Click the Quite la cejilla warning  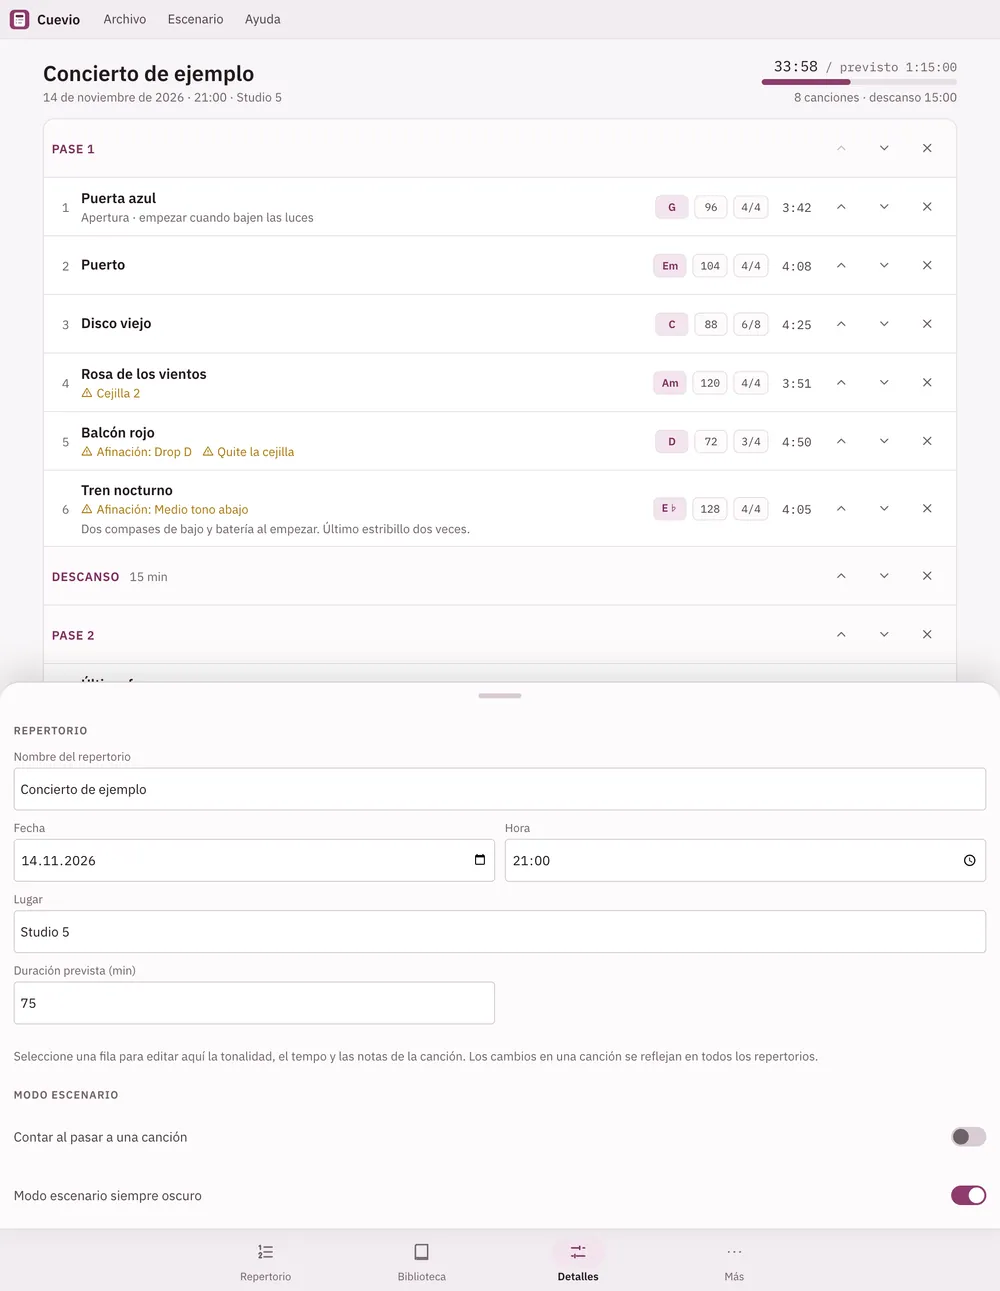click(248, 452)
